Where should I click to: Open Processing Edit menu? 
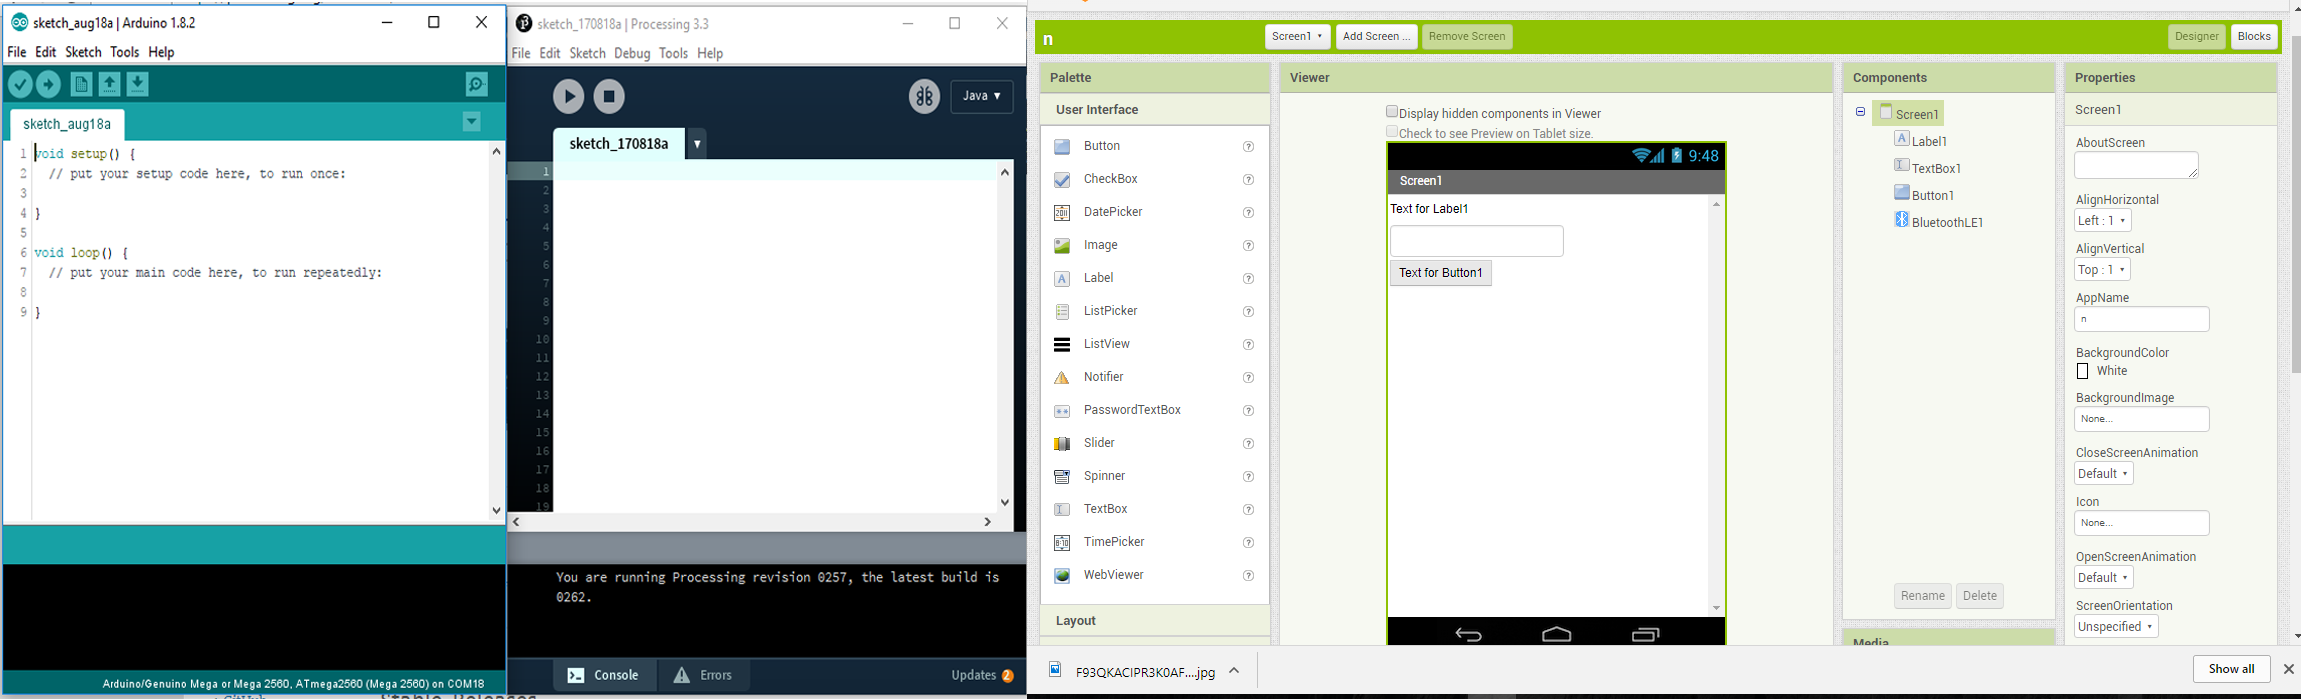(x=550, y=54)
